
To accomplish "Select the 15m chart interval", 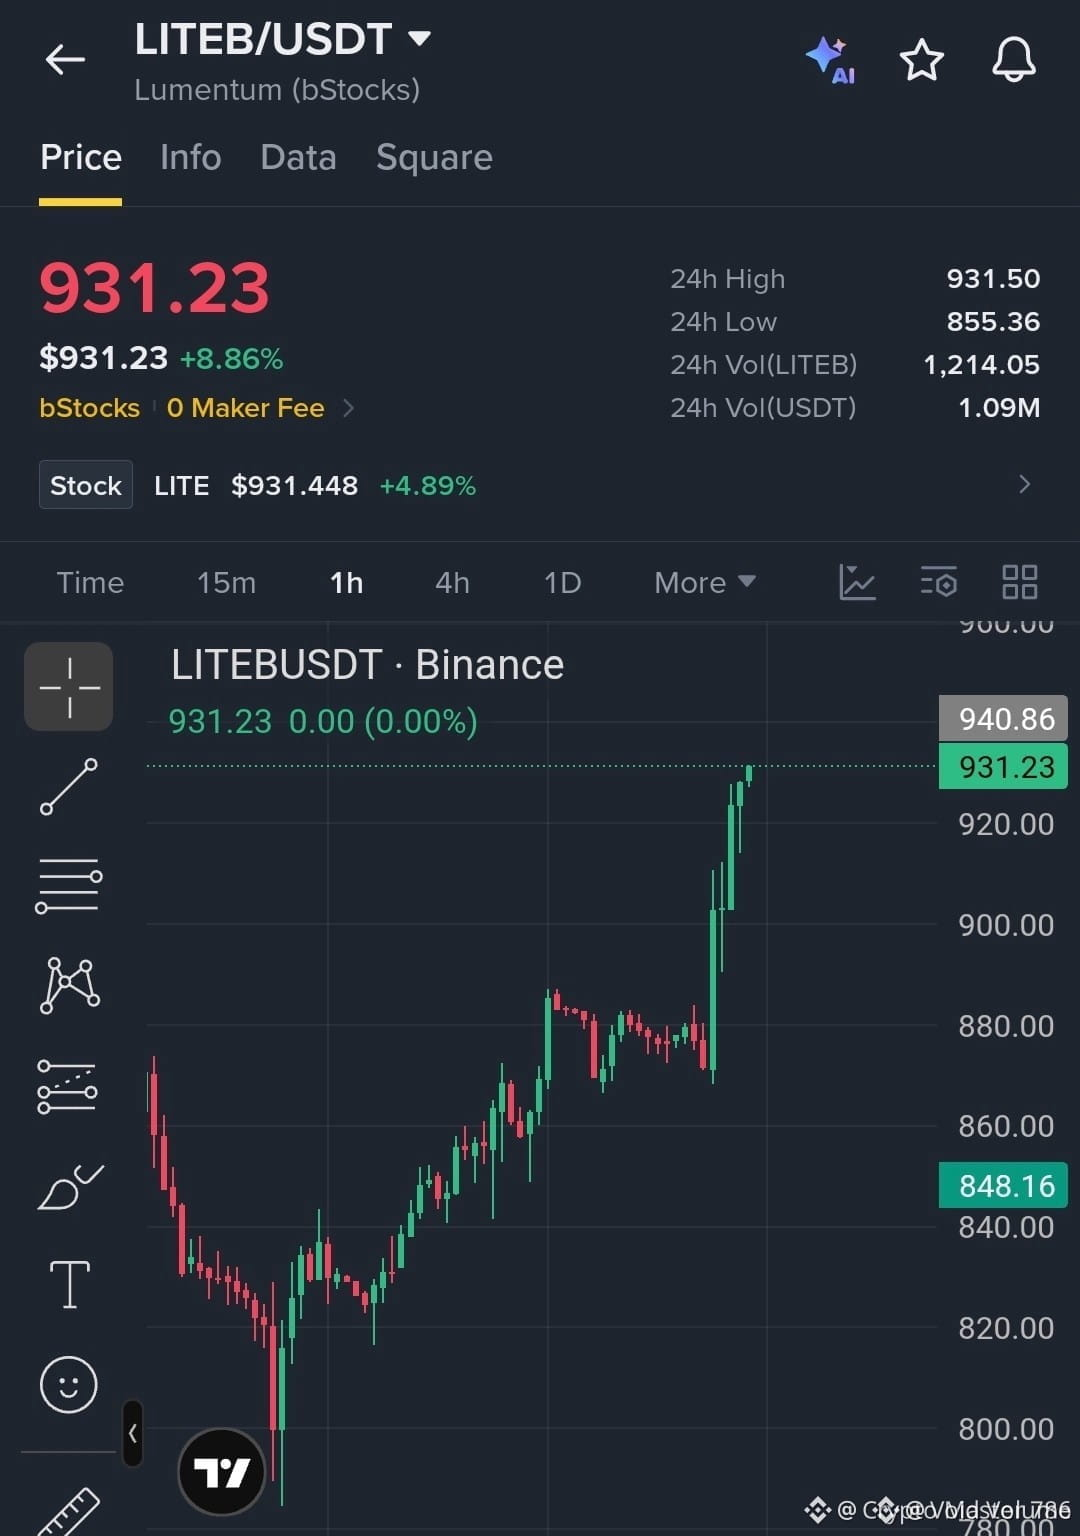I will tap(226, 582).
